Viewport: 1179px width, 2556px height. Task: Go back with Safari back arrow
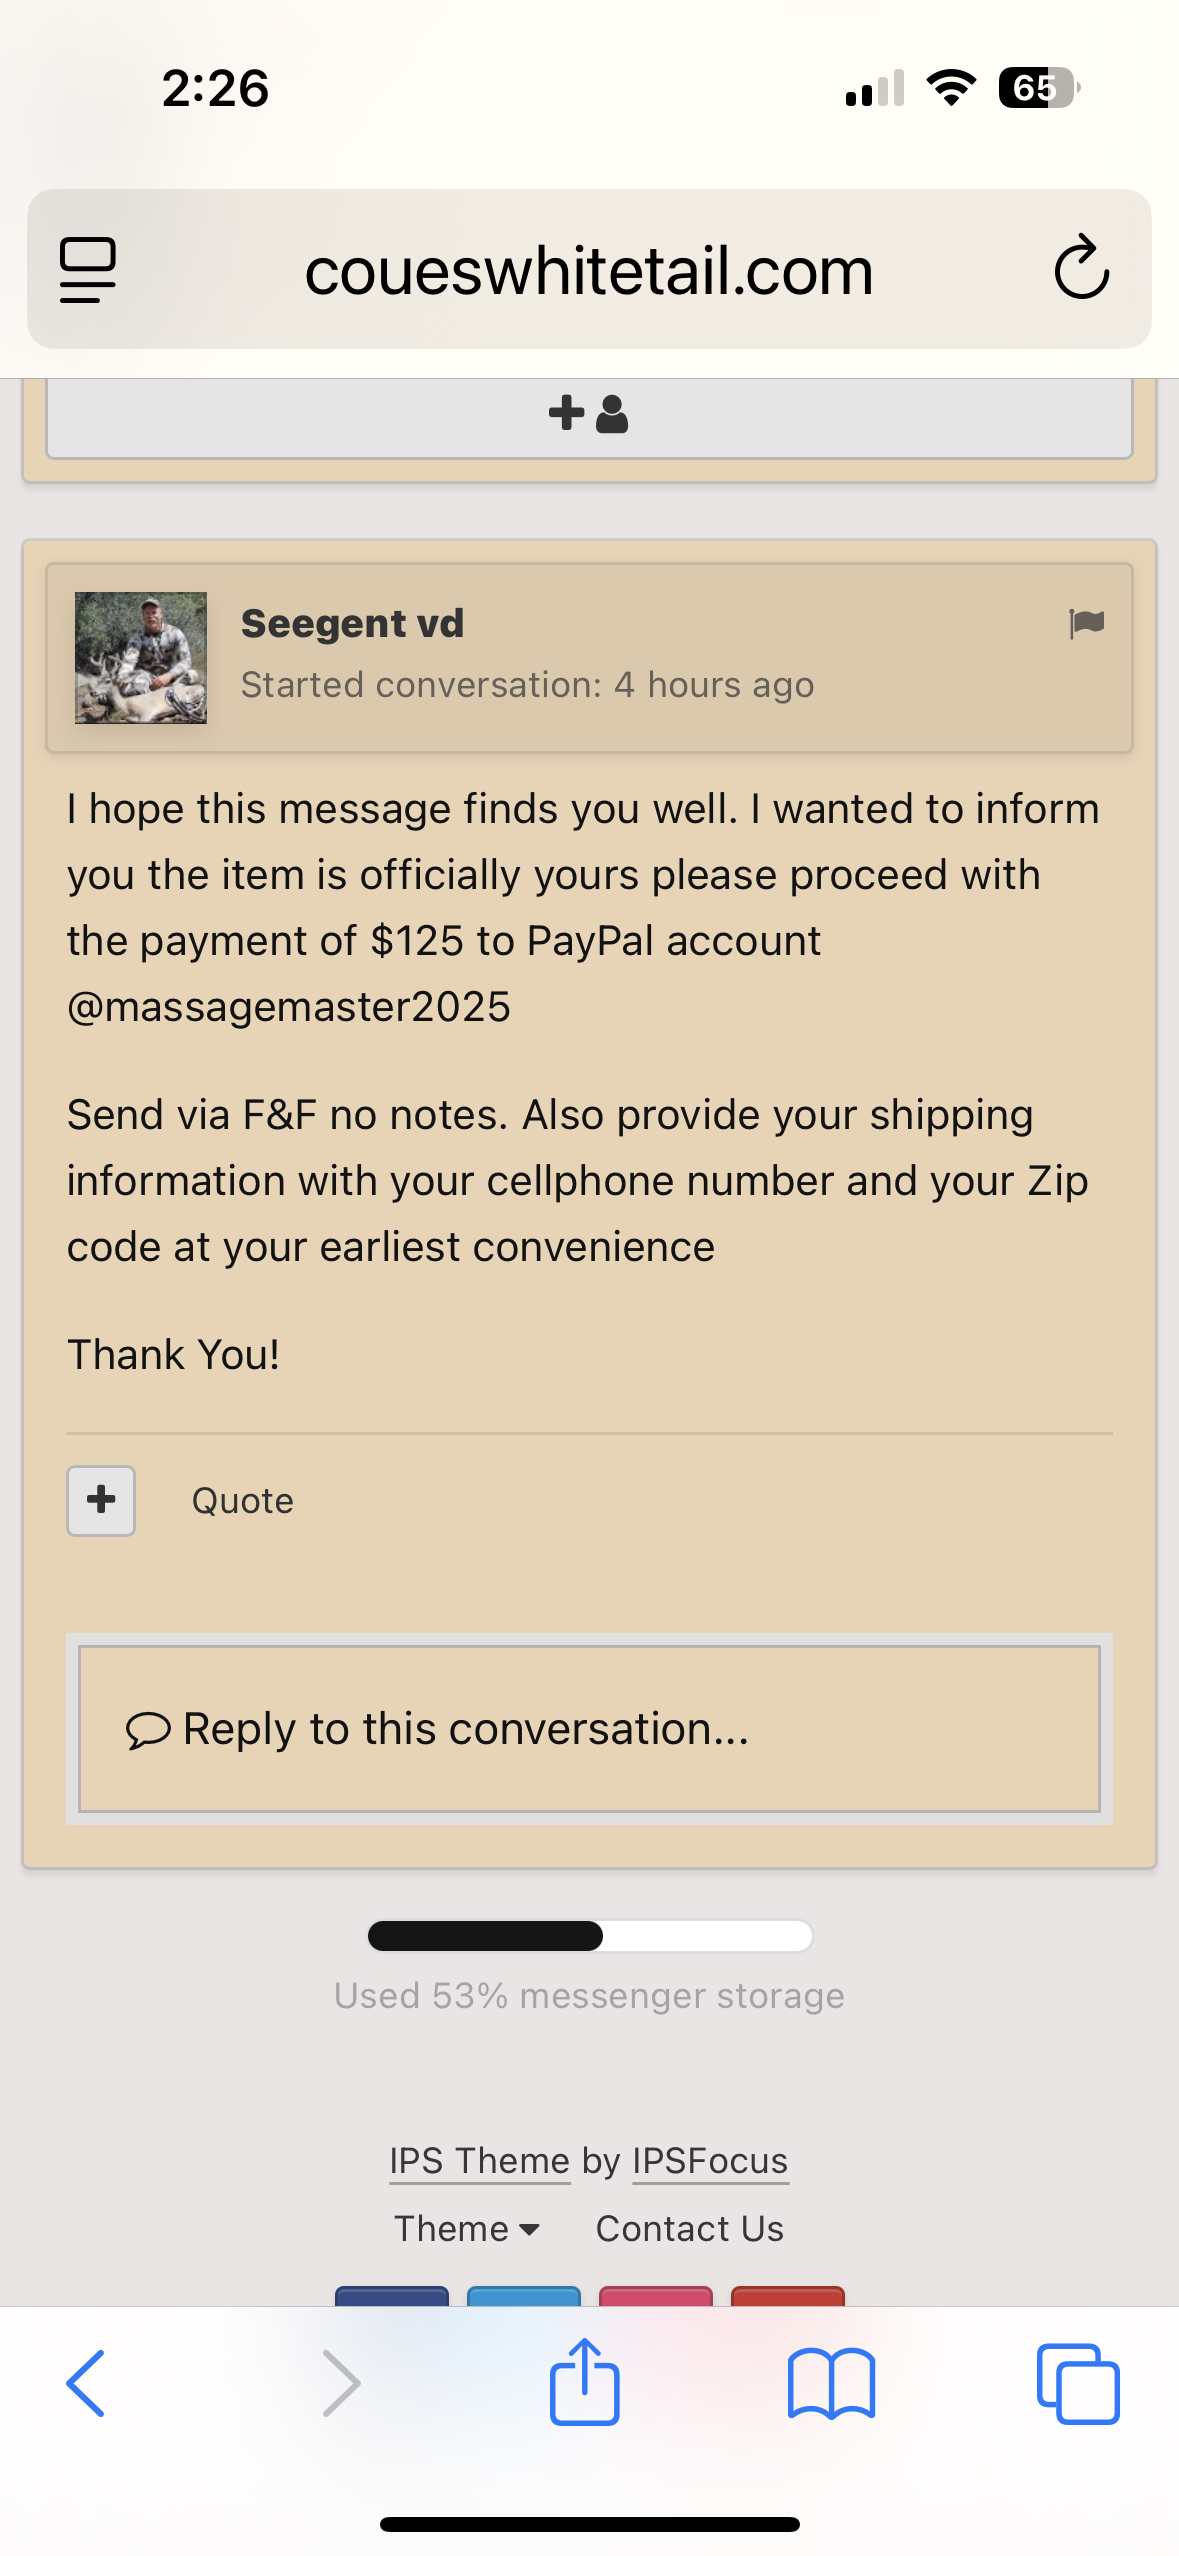click(86, 2384)
